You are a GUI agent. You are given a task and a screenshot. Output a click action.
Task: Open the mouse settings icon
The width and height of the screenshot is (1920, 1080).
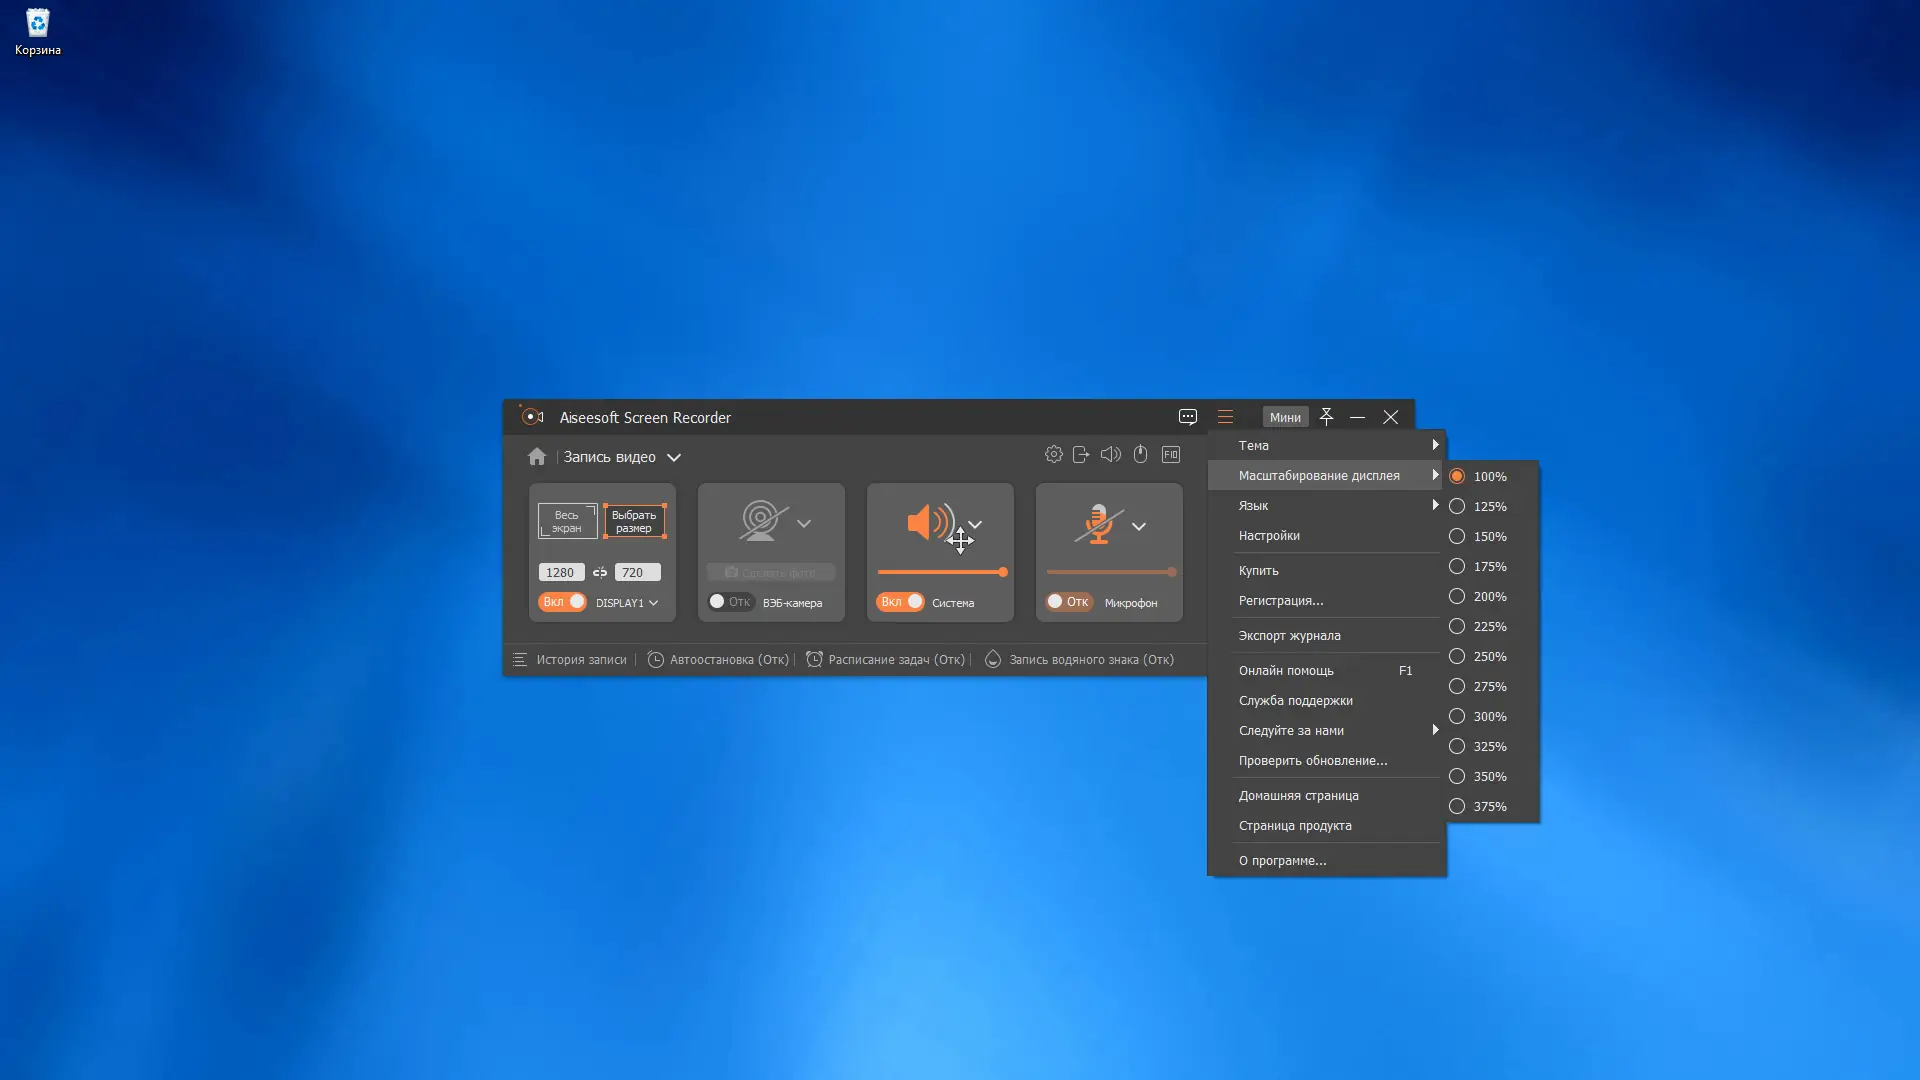pyautogui.click(x=1140, y=455)
